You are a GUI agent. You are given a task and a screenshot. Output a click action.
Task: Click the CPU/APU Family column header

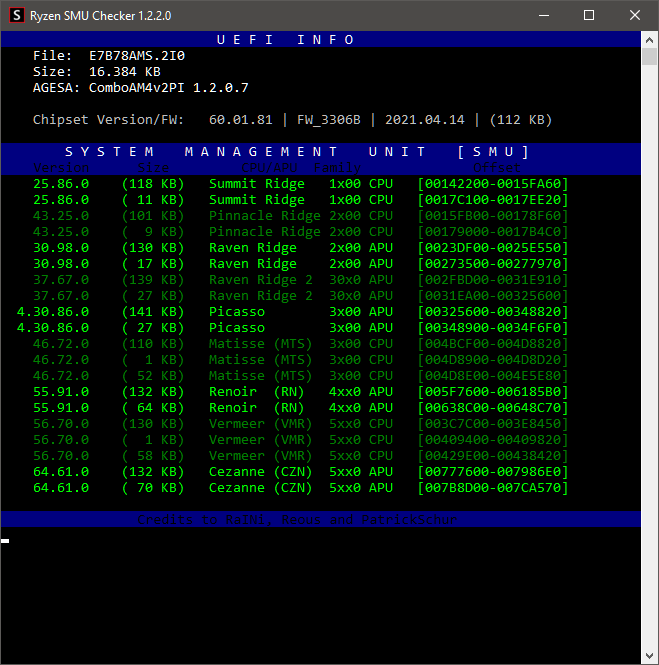(301, 168)
